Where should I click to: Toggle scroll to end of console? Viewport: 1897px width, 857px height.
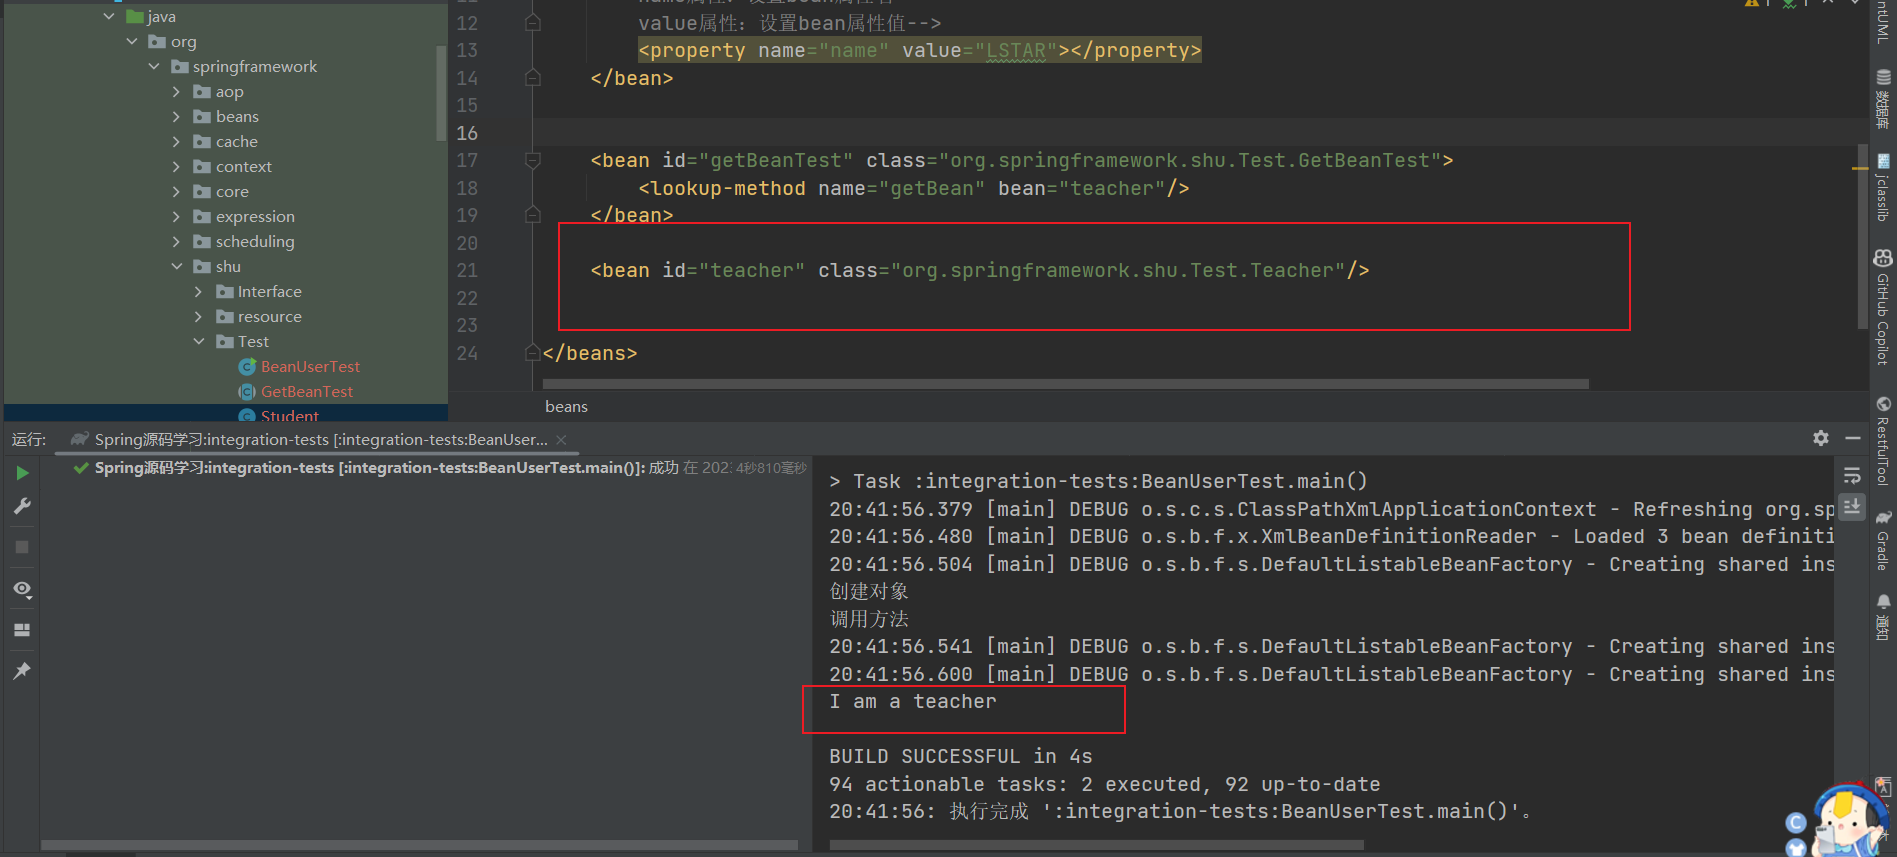point(1852,506)
